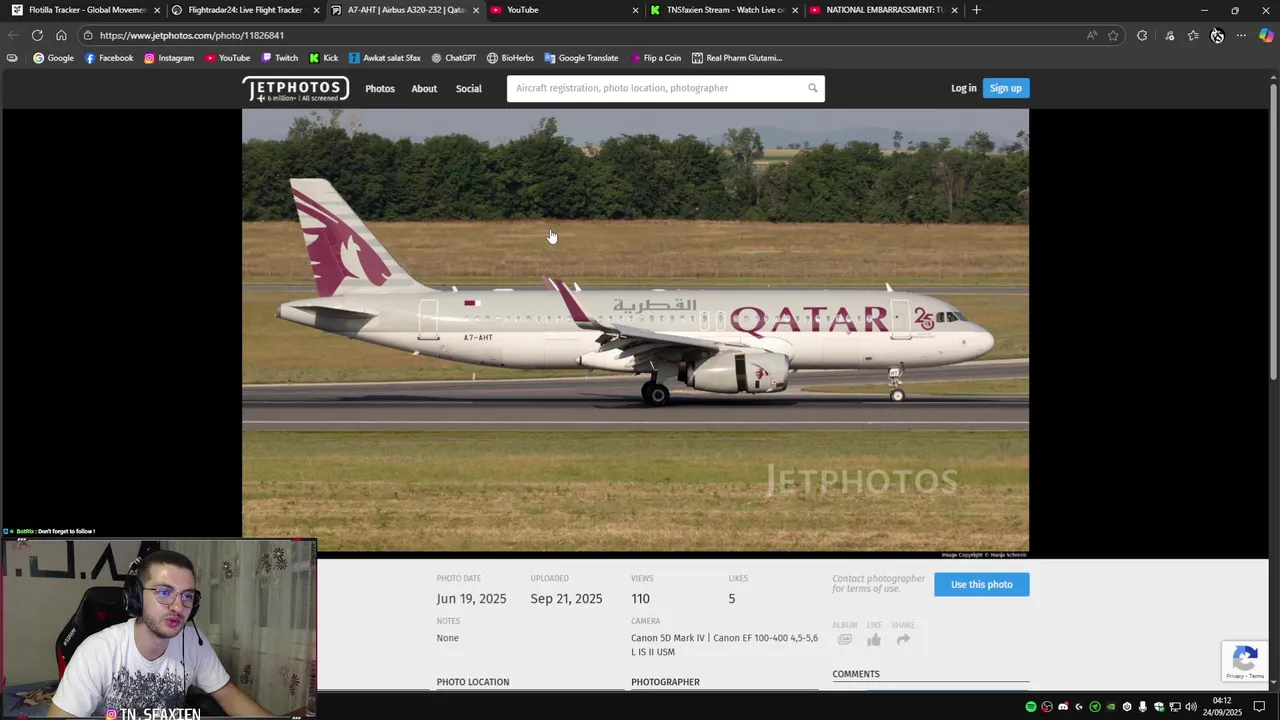
Task: Open Discord icon in system tray
Action: point(1063,707)
